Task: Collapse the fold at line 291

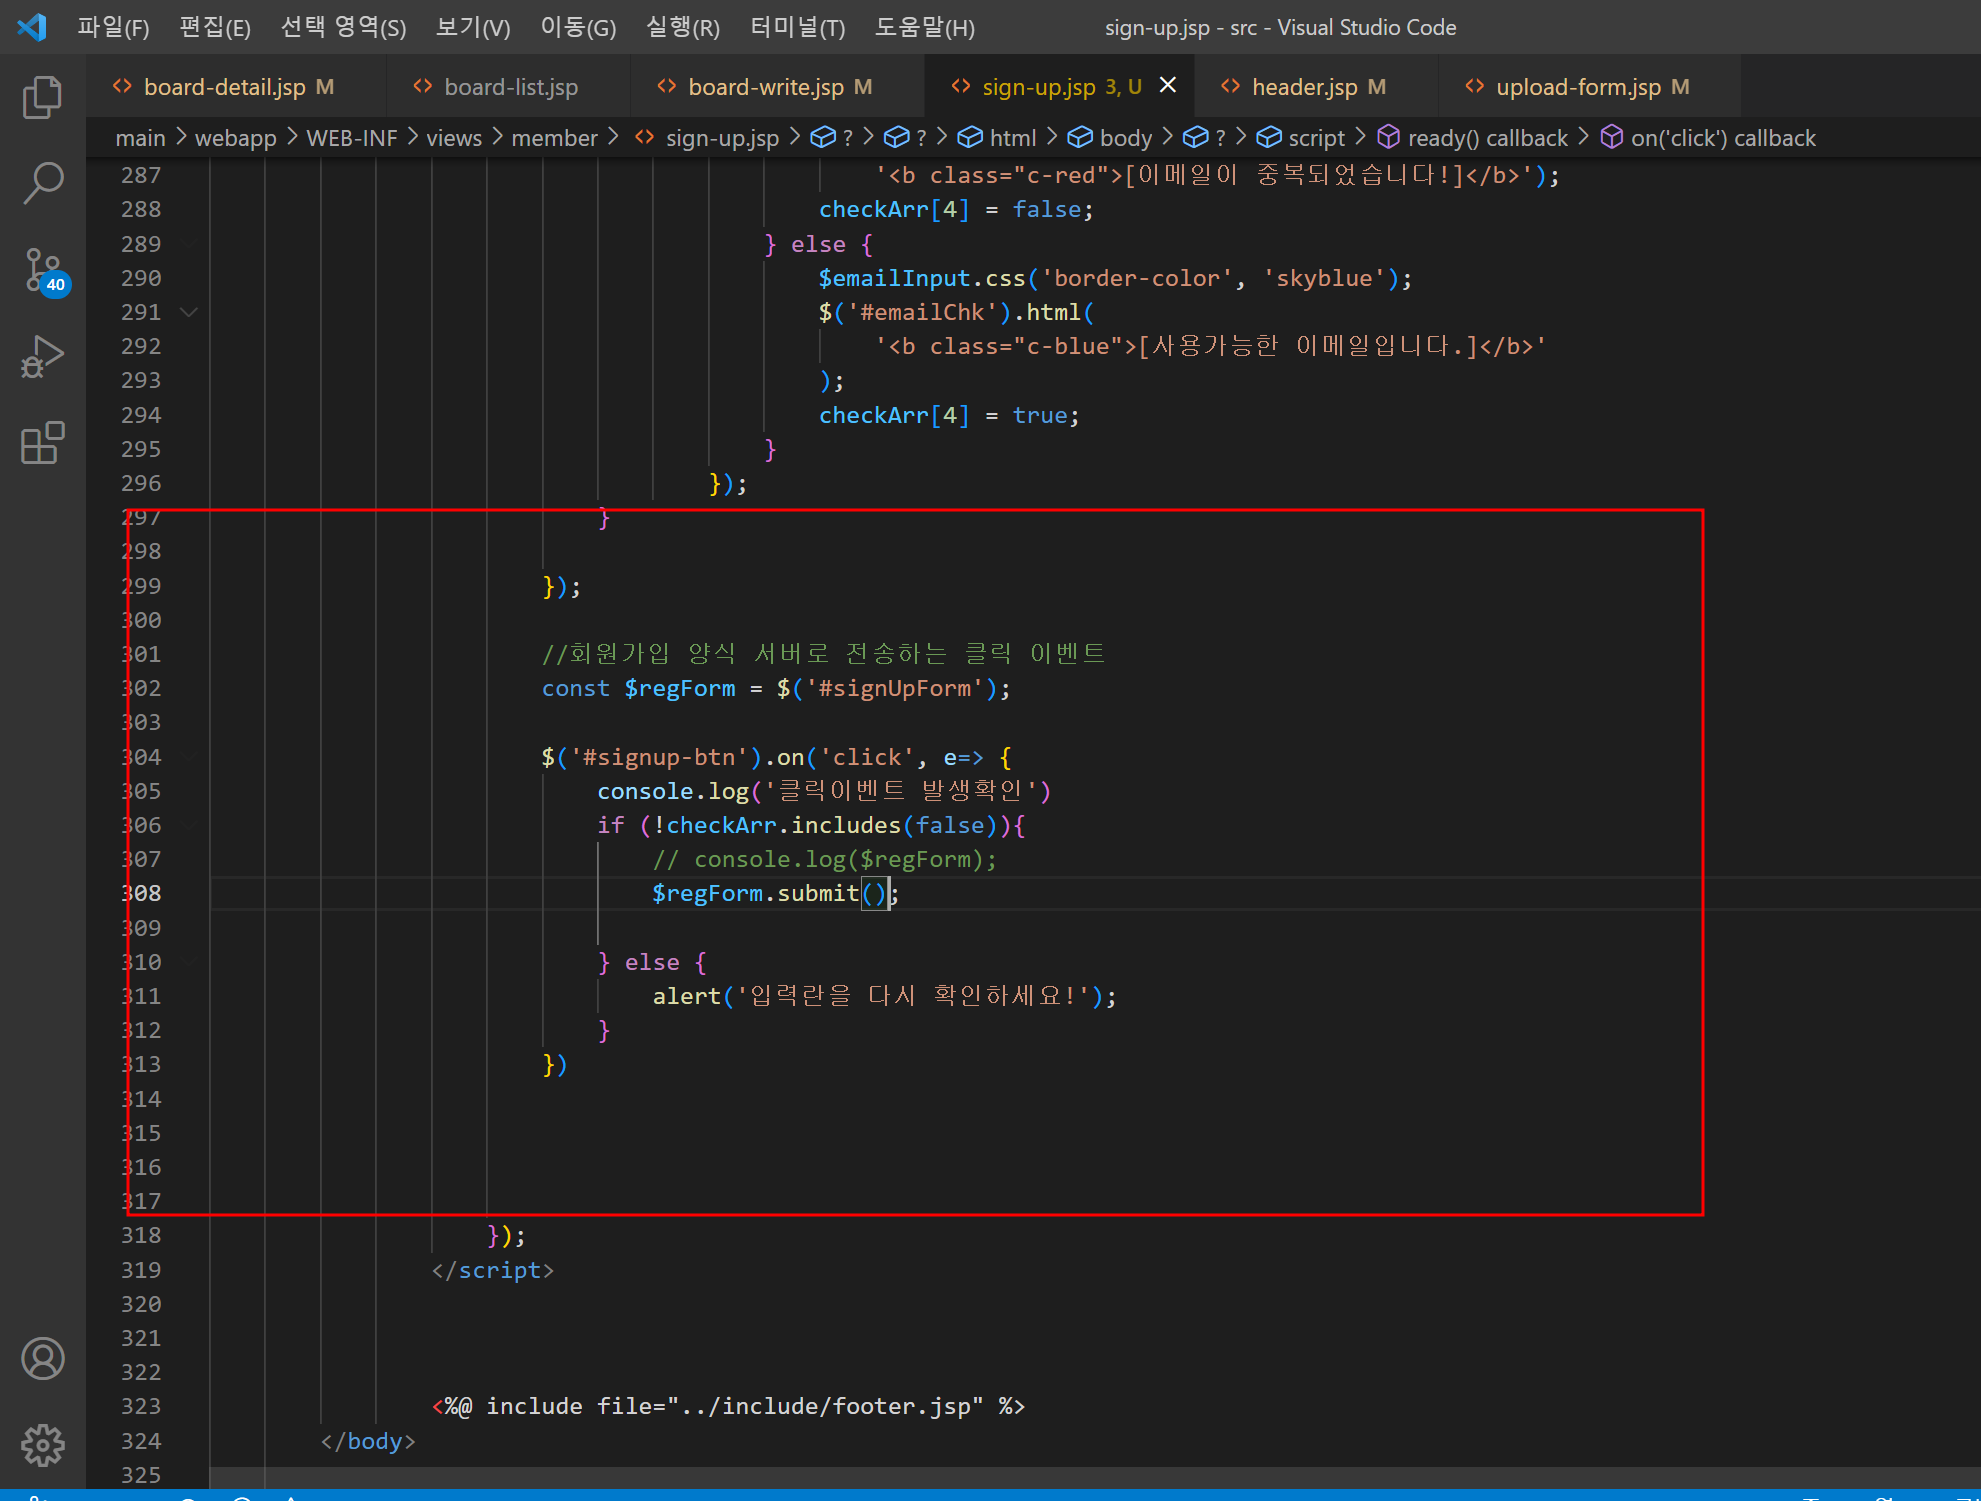Action: pos(188,312)
